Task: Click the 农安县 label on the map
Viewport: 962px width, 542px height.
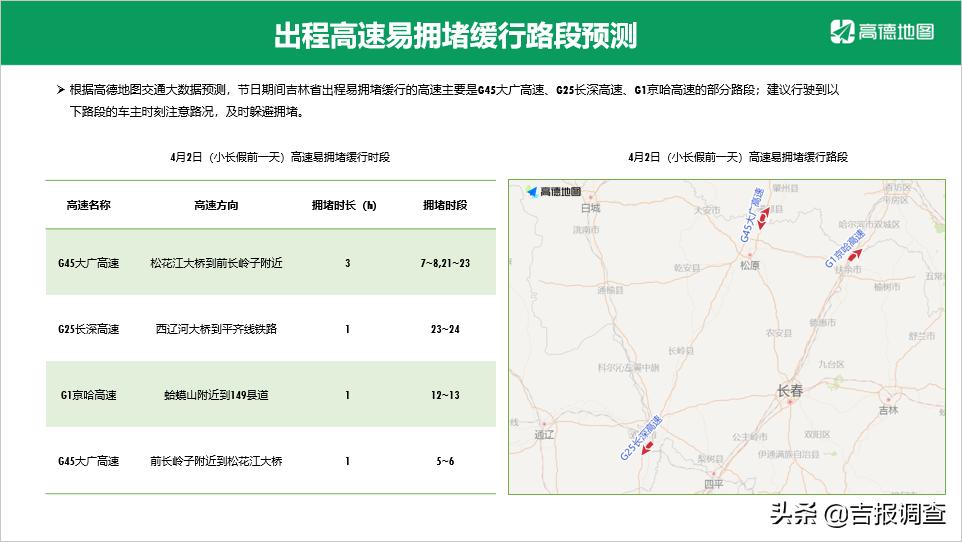Action: pos(778,333)
